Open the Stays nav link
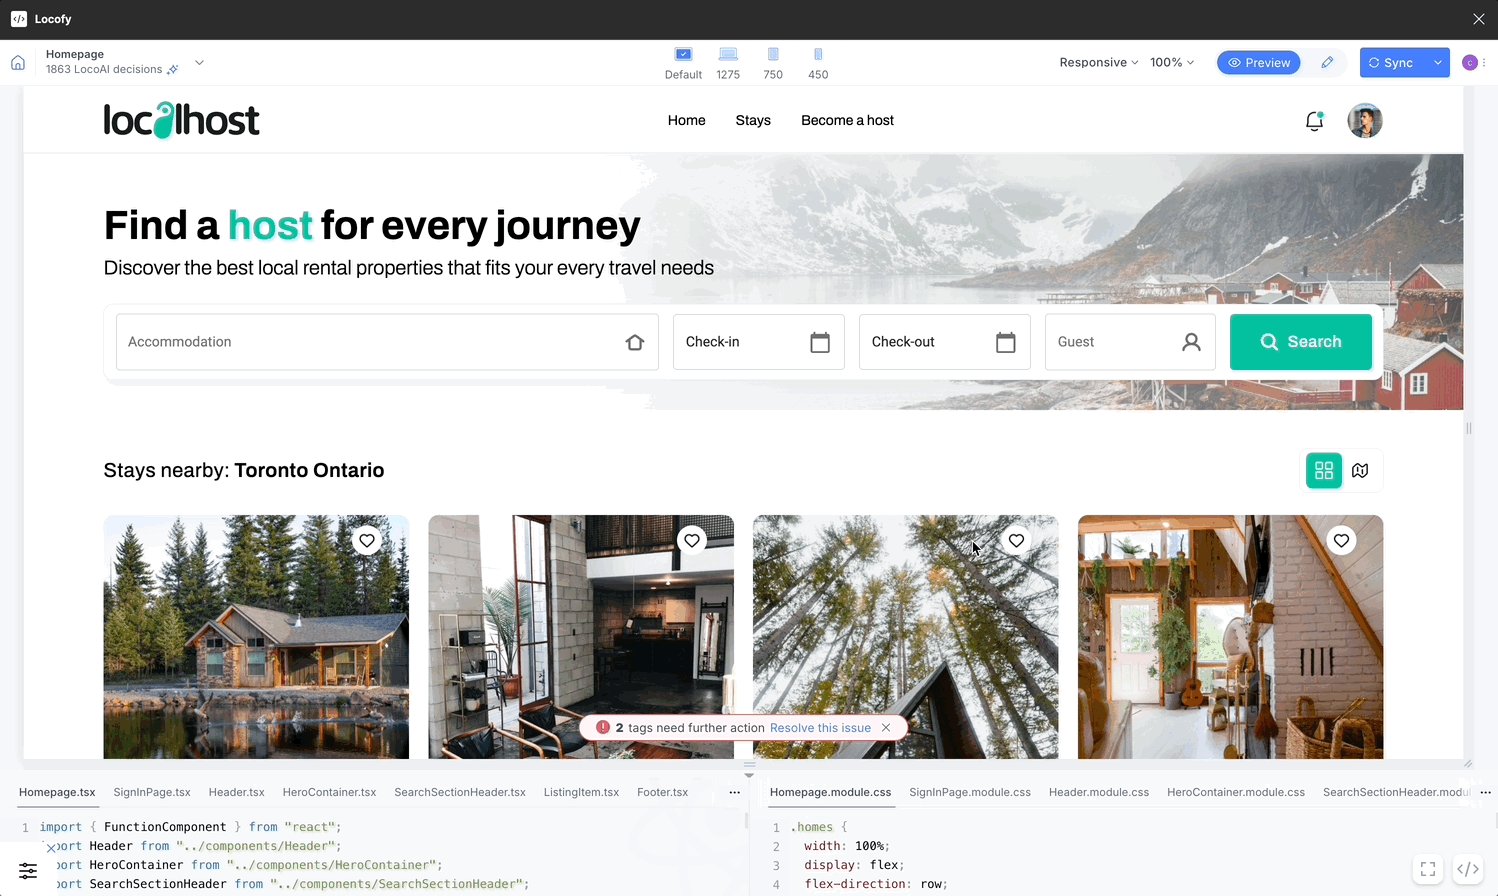The width and height of the screenshot is (1498, 896). pyautogui.click(x=753, y=120)
